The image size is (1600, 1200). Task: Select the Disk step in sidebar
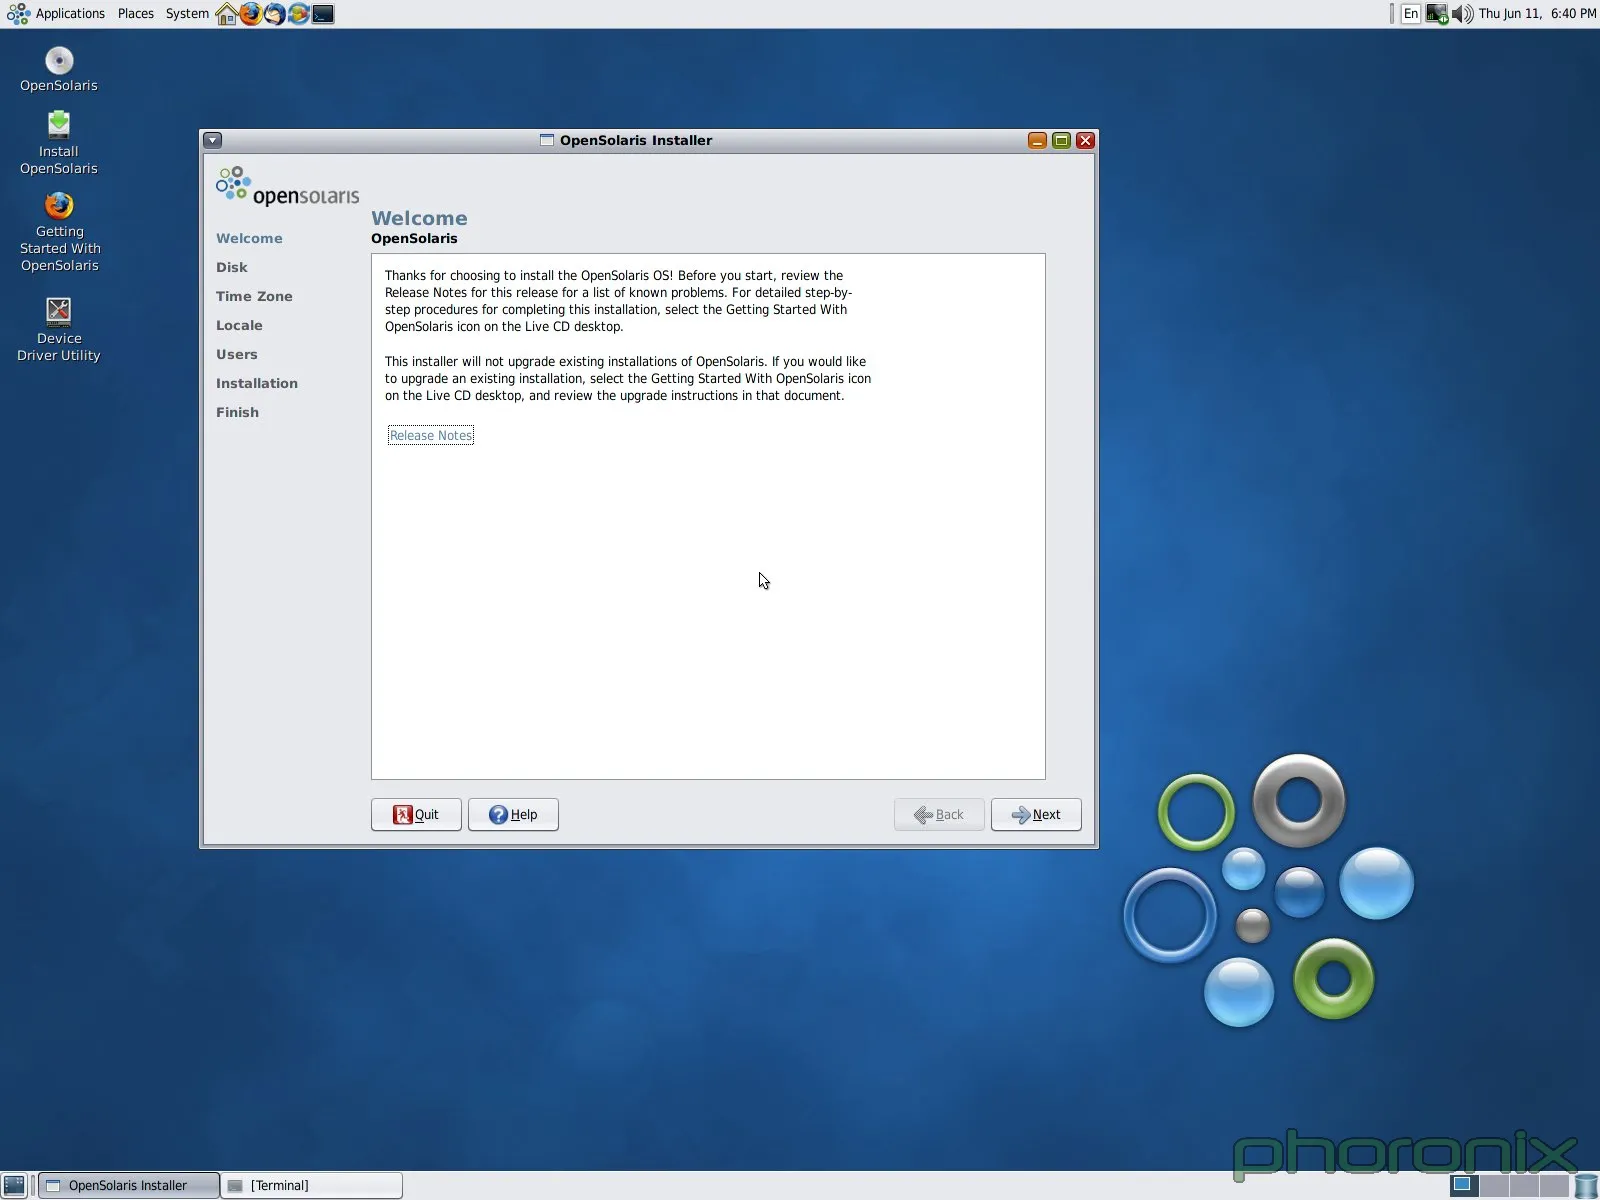click(x=232, y=267)
